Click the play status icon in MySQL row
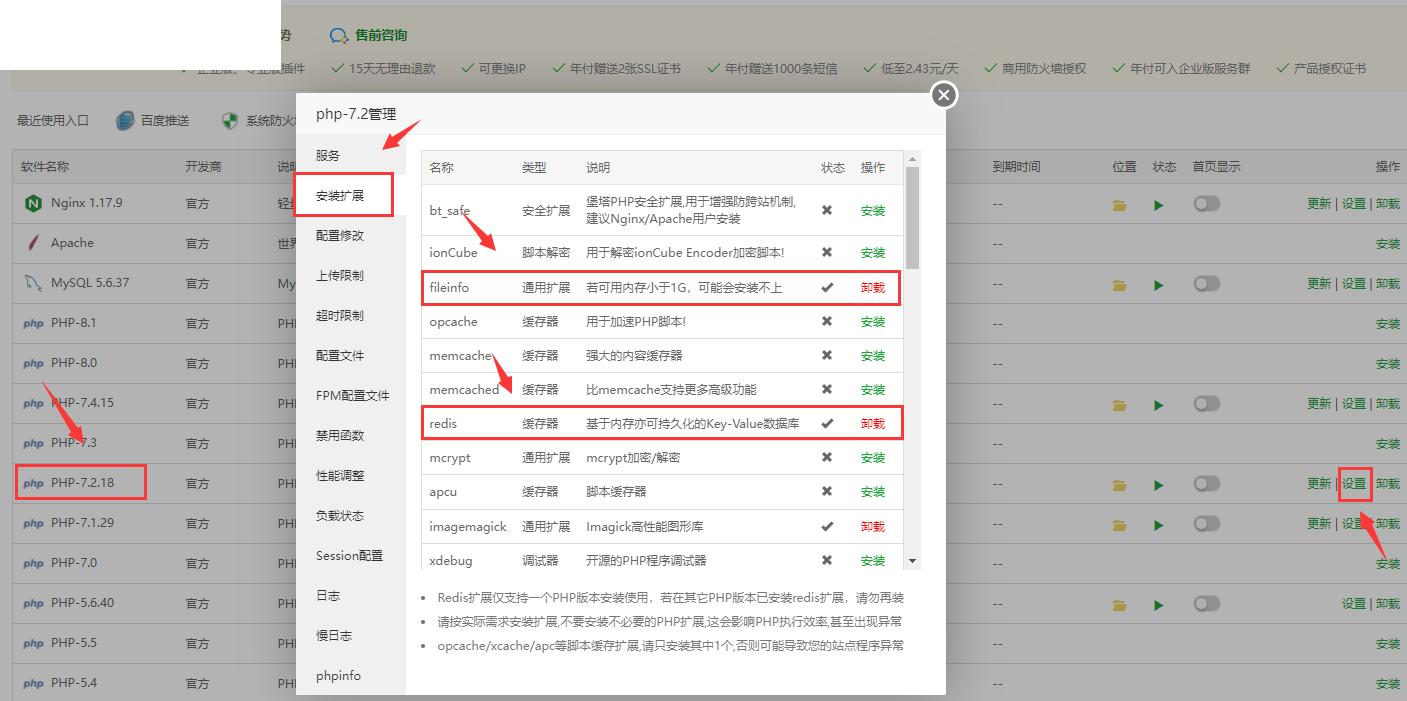The image size is (1407, 701). (x=1158, y=285)
